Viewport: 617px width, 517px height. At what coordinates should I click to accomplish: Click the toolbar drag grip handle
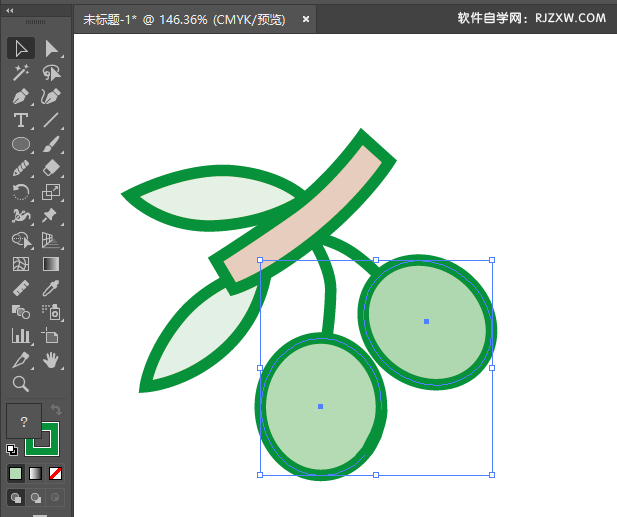35,22
